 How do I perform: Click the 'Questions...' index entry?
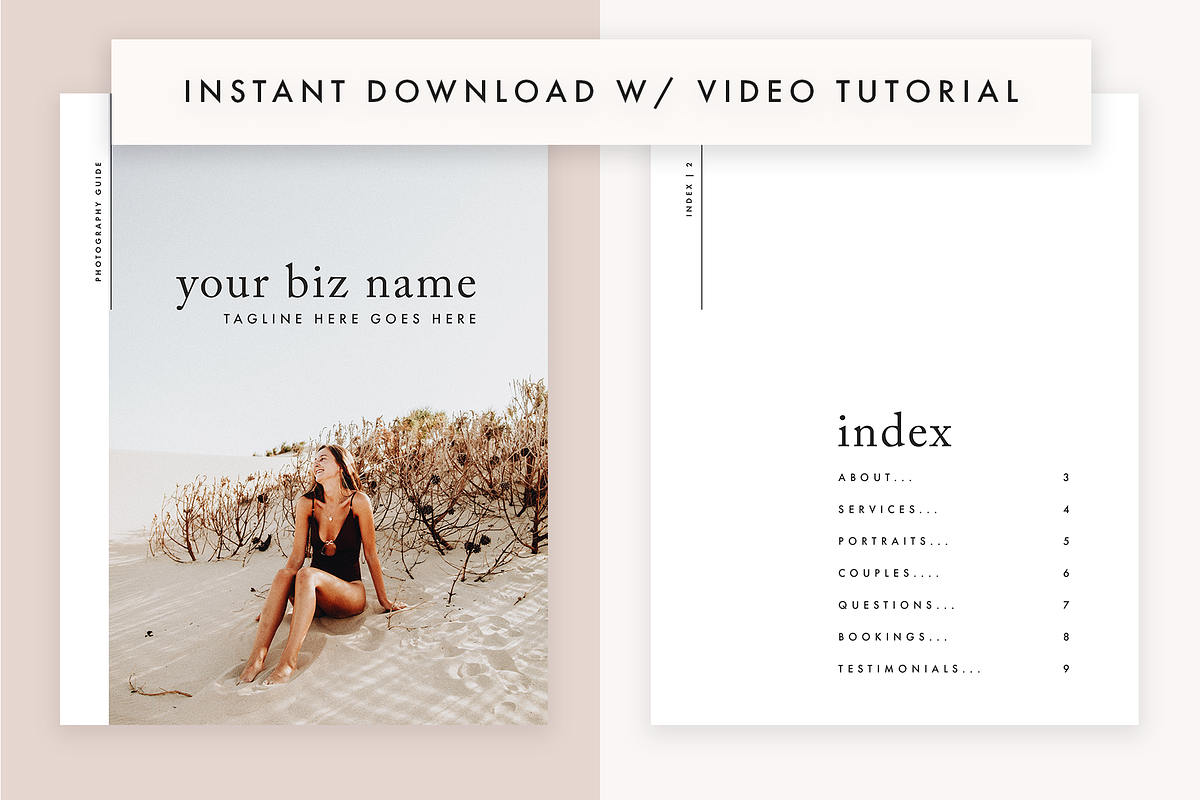pyautogui.click(x=896, y=606)
